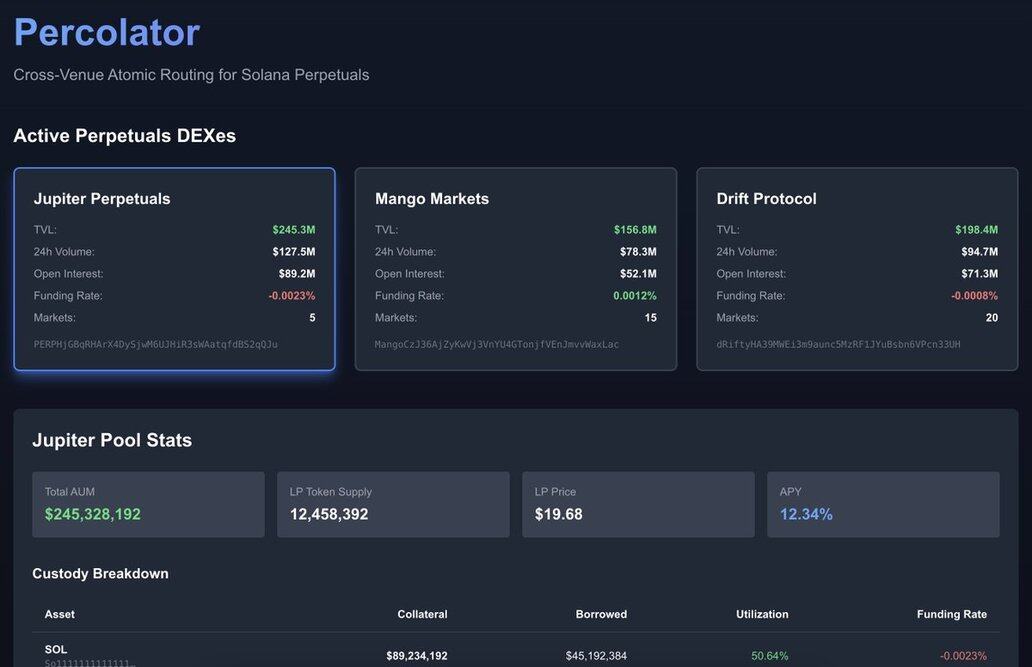Click the Total AUM stat tile
This screenshot has height=667, width=1032.
[x=148, y=504]
